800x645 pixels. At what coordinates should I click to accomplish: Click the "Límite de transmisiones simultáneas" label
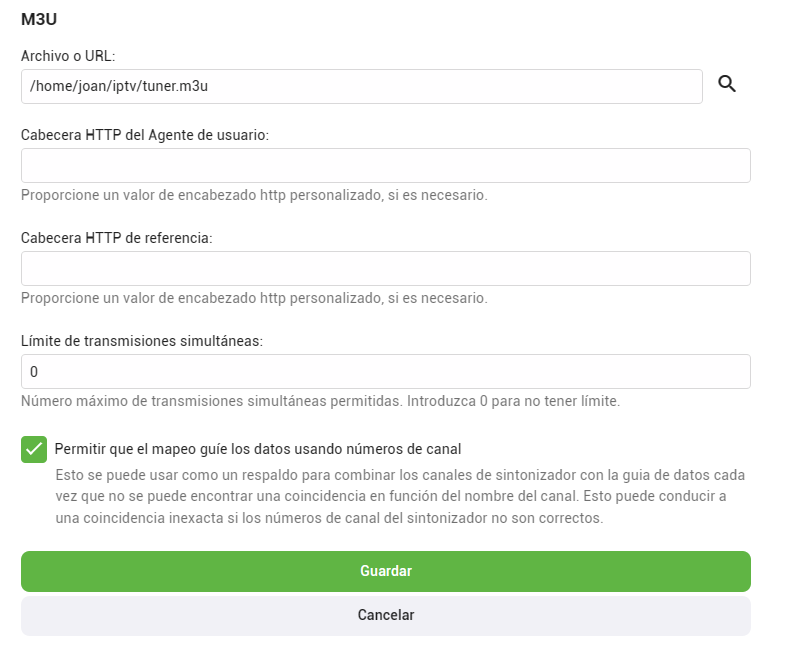pos(142,340)
